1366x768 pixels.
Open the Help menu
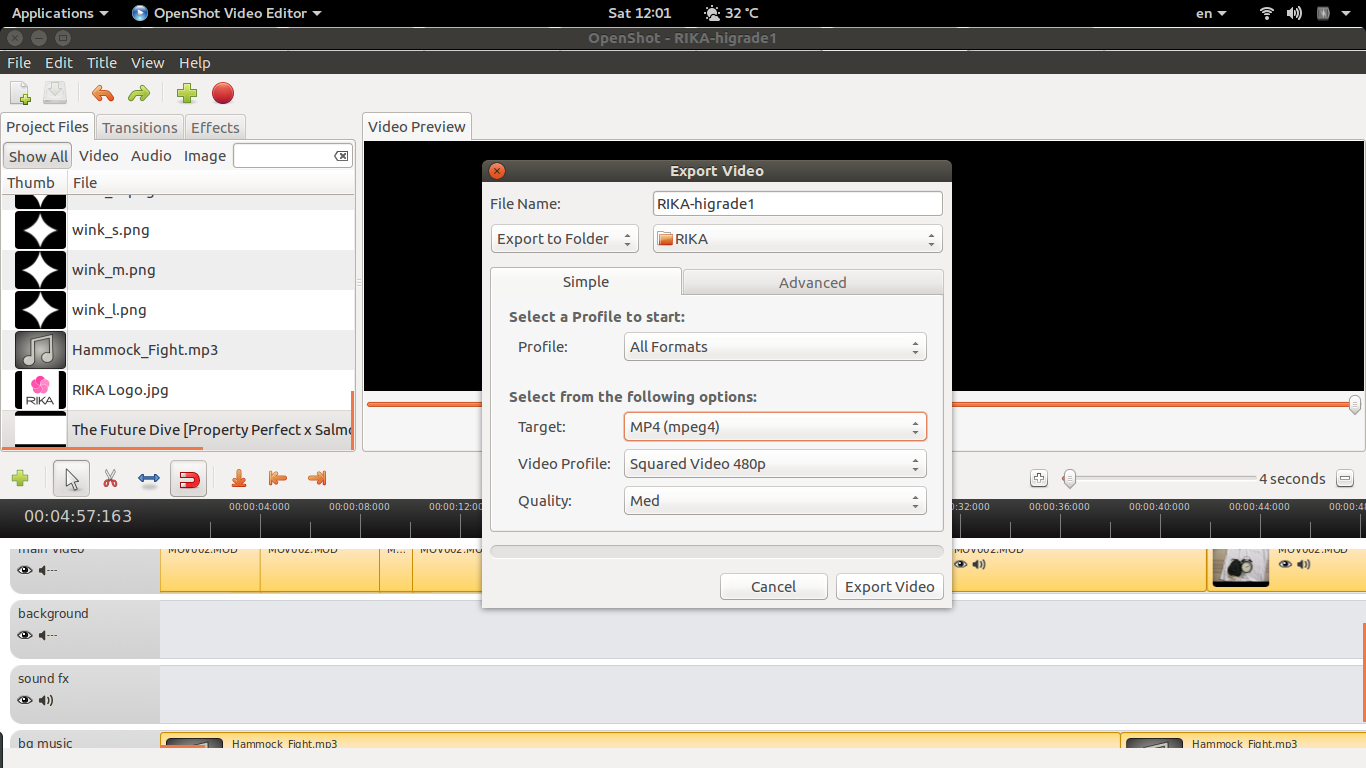pos(195,62)
